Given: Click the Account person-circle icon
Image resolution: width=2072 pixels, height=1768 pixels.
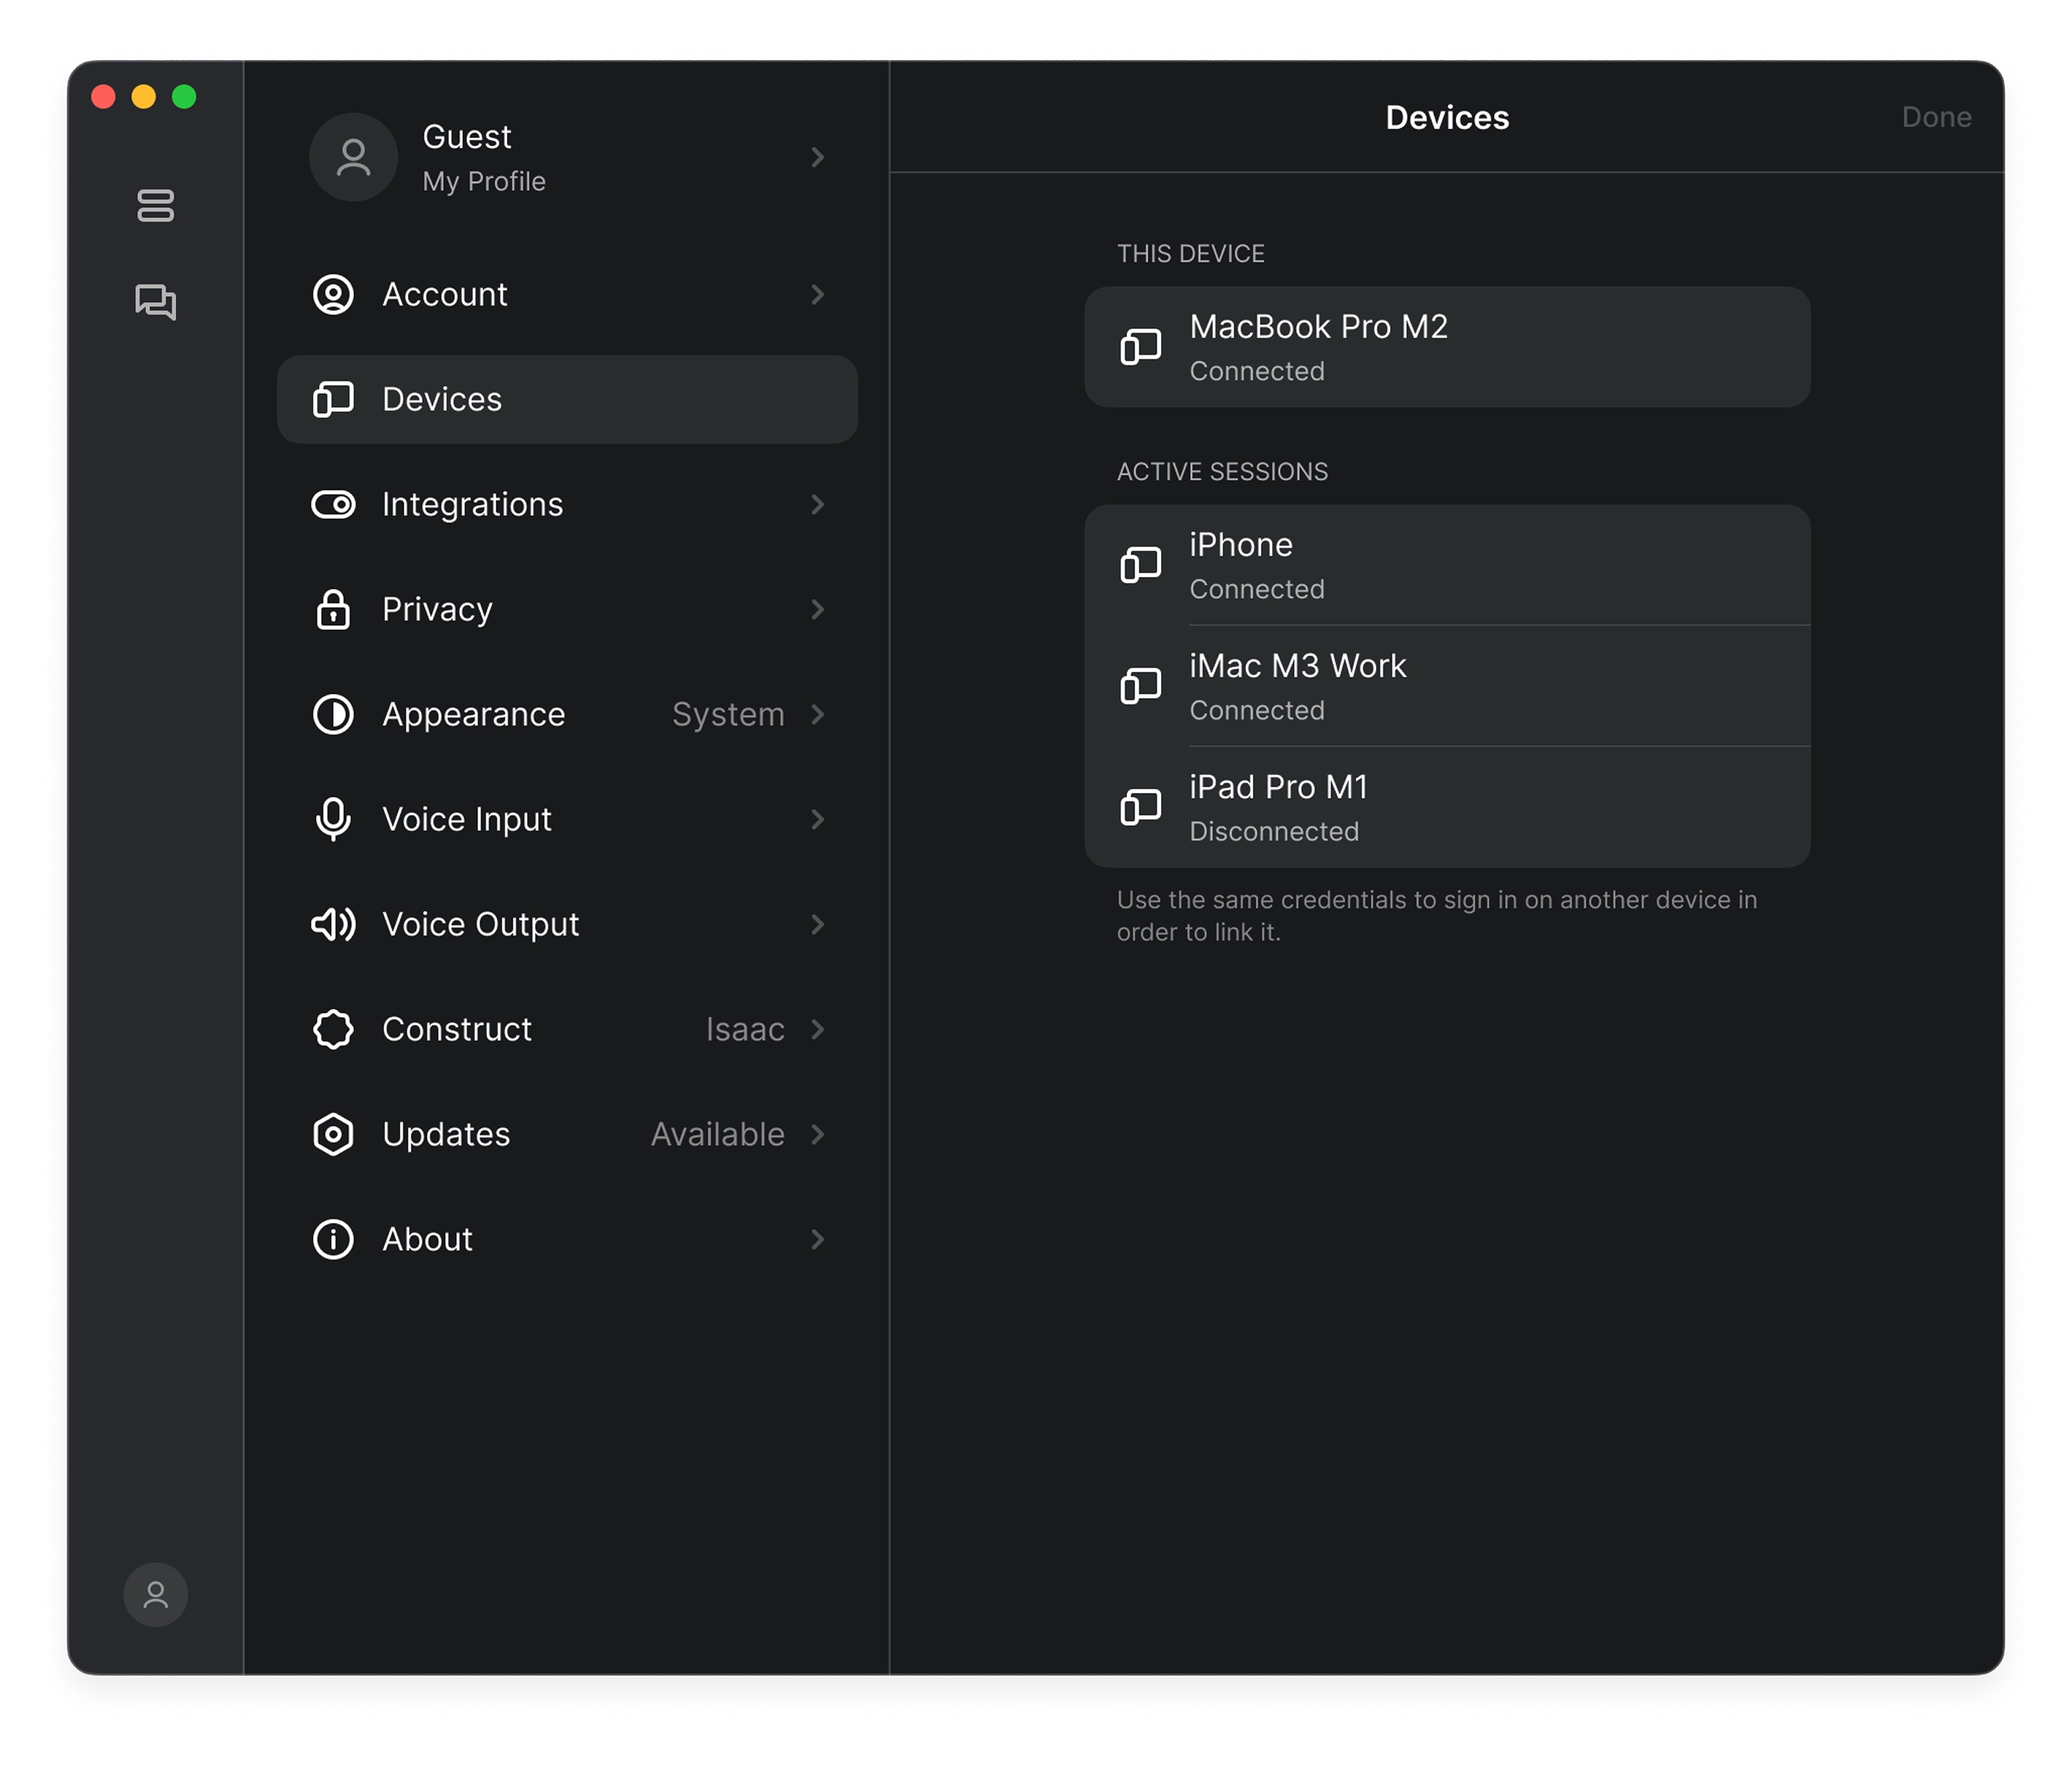Looking at the screenshot, I should pyautogui.click(x=333, y=294).
